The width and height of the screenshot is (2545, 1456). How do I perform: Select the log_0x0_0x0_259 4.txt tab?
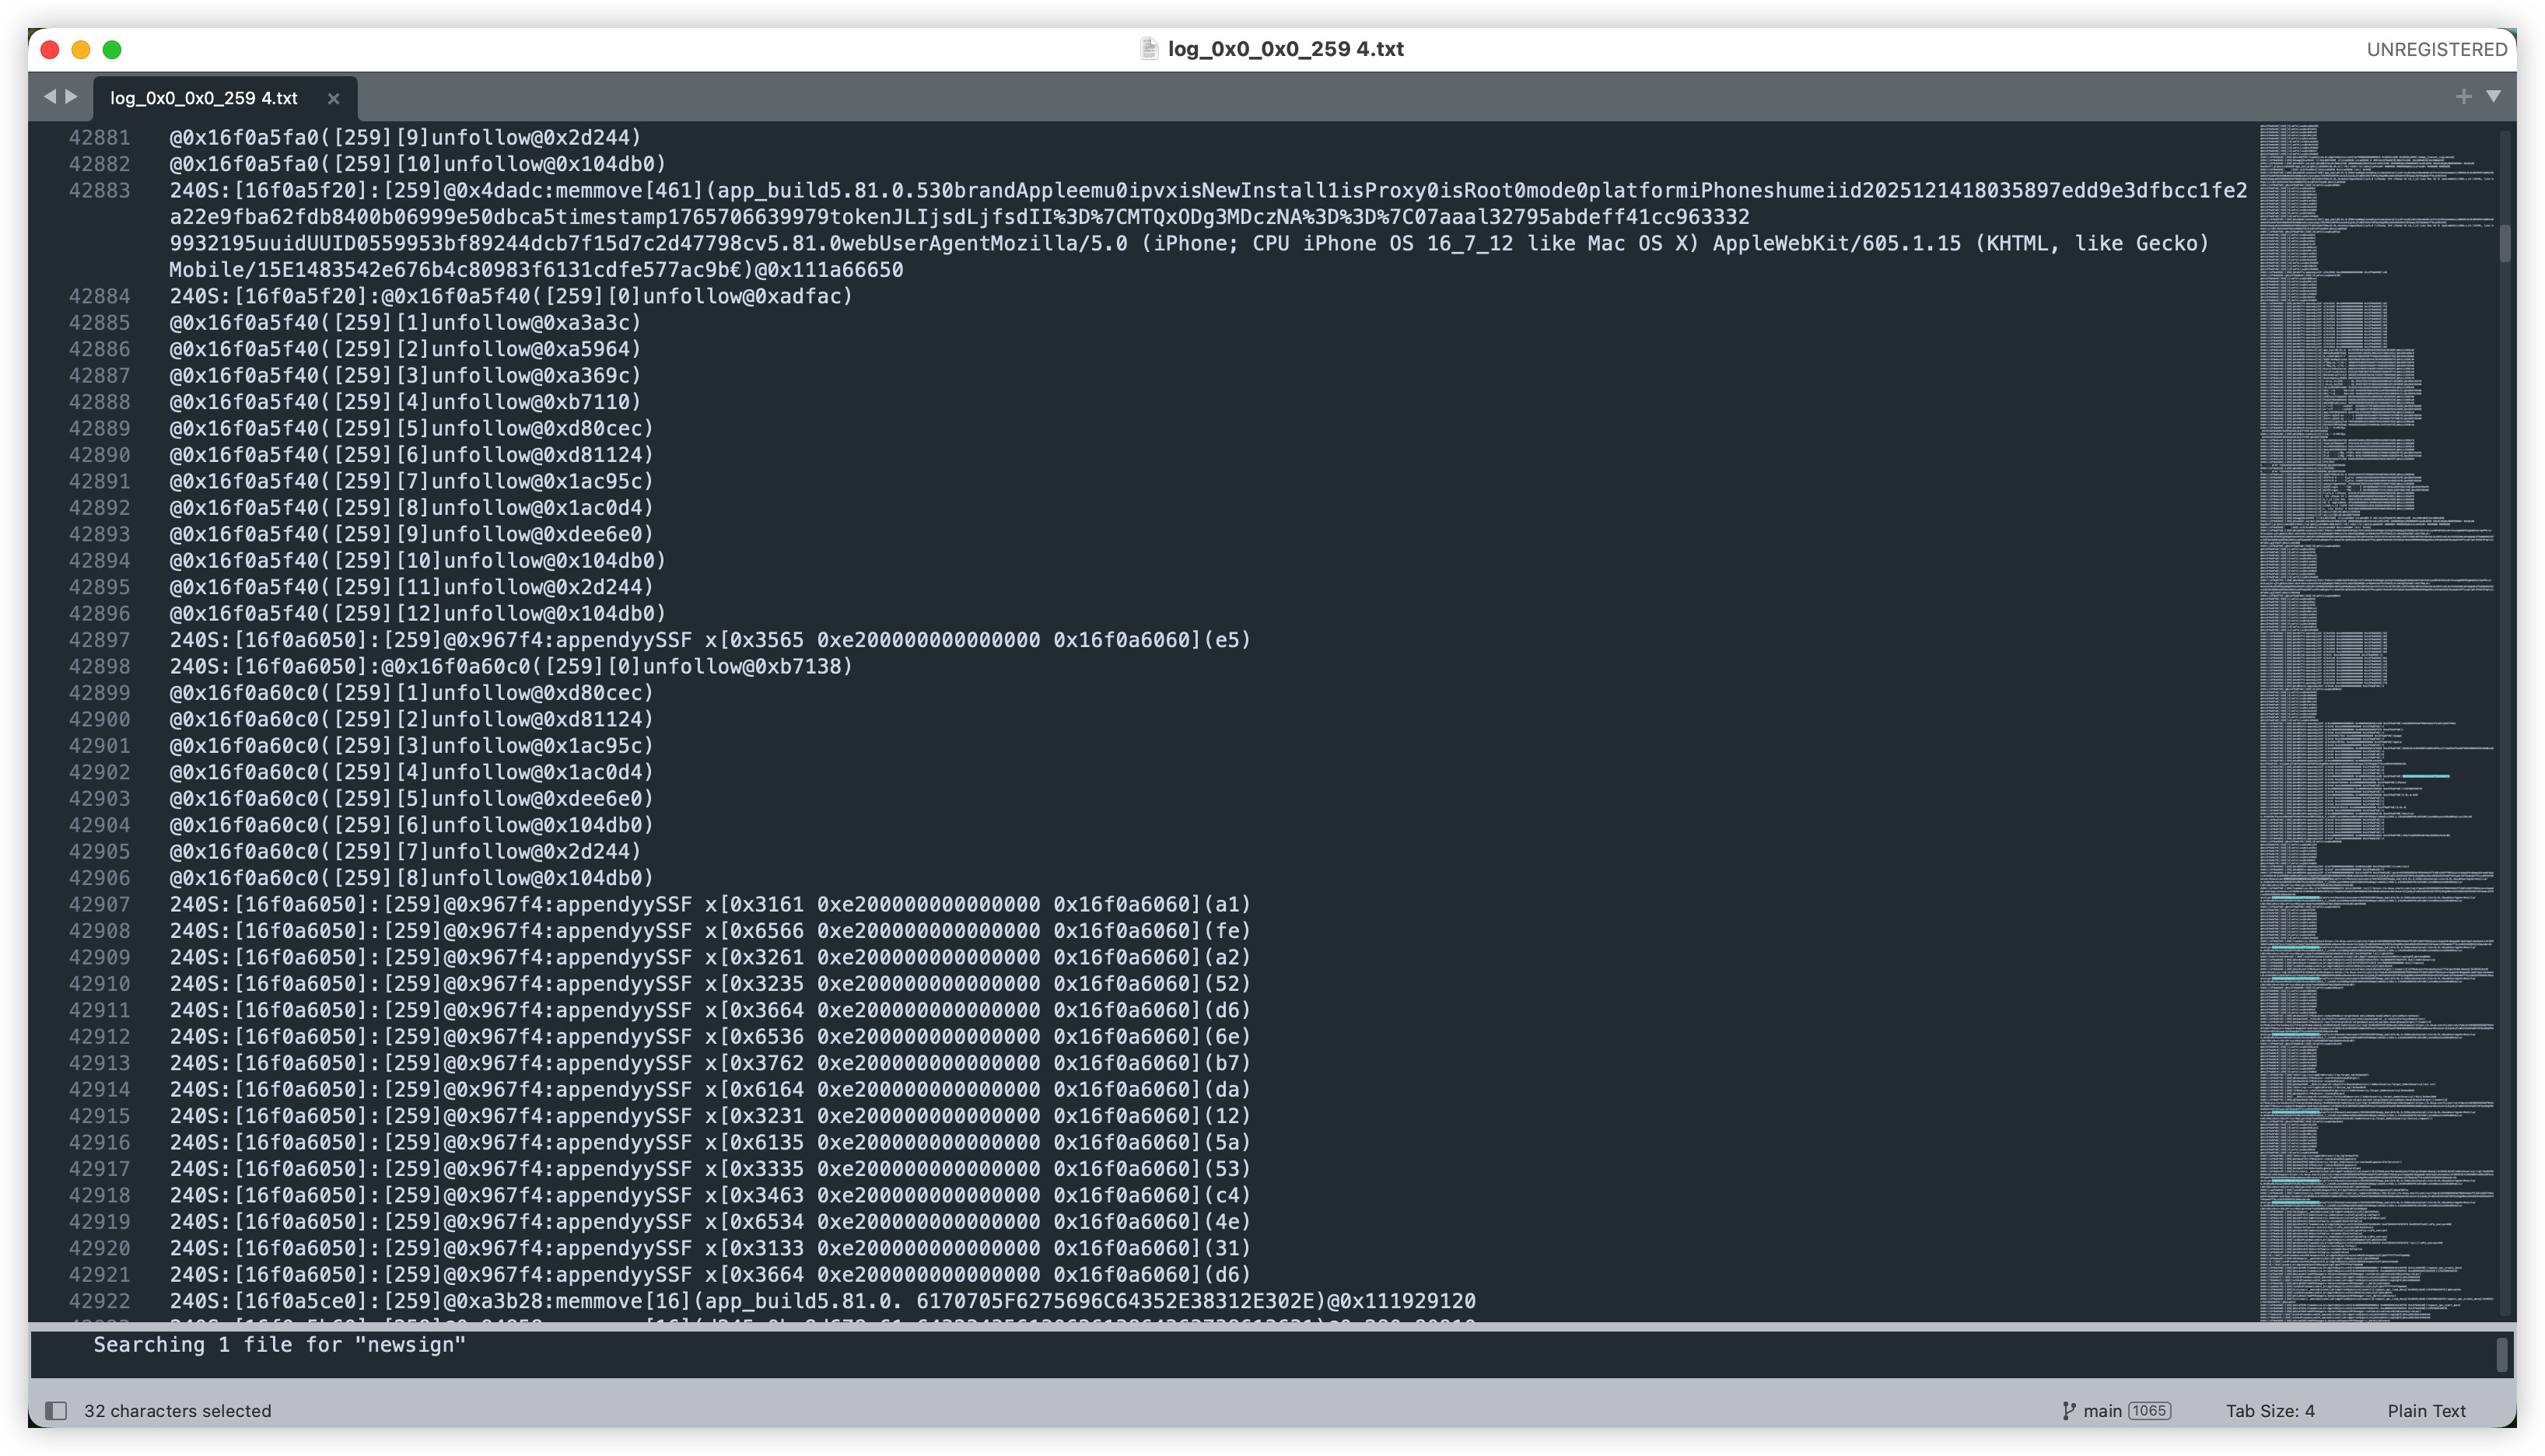pyautogui.click(x=204, y=98)
